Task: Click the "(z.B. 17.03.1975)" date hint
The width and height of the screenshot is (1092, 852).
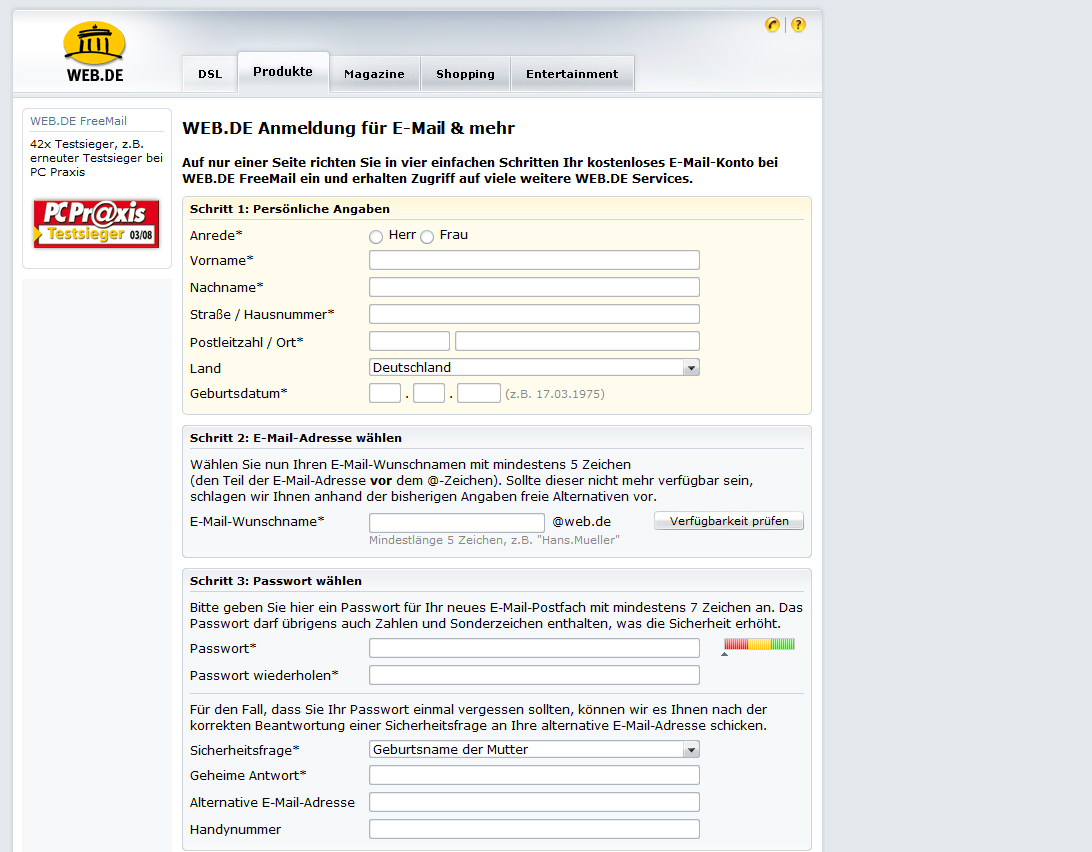Action: (x=555, y=394)
